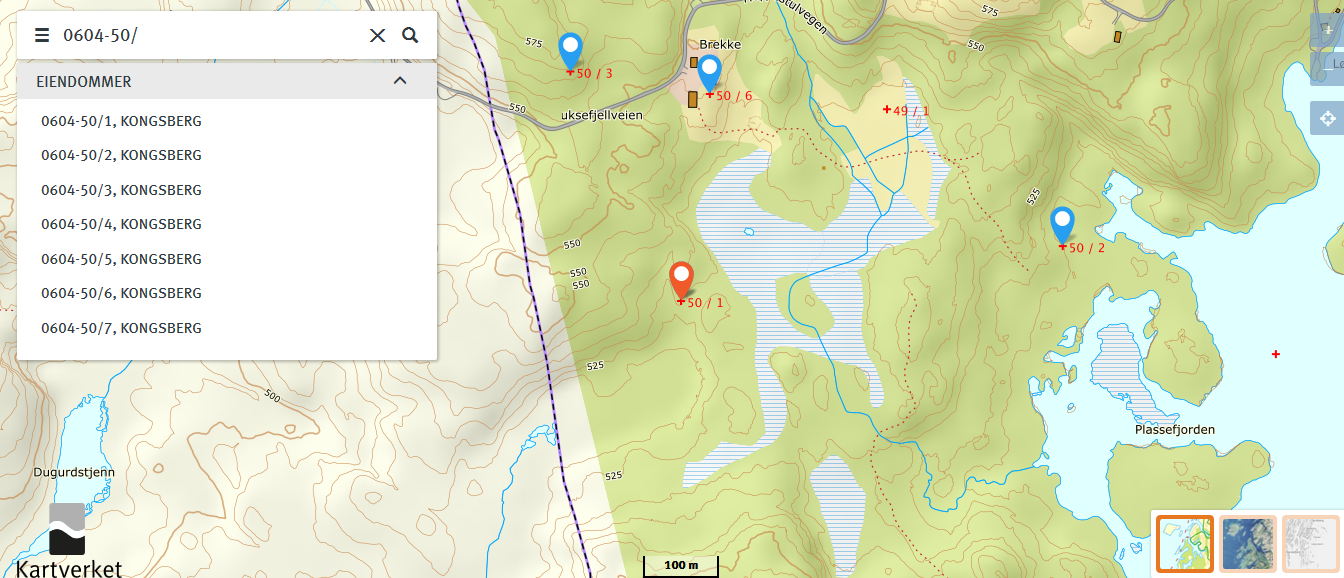This screenshot has height=578, width=1344.
Task: Switch to aerial photo base map
Action: click(x=1248, y=544)
